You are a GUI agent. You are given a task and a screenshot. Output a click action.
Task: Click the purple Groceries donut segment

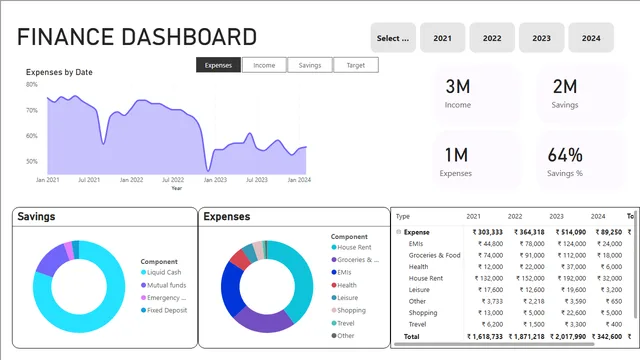click(264, 323)
